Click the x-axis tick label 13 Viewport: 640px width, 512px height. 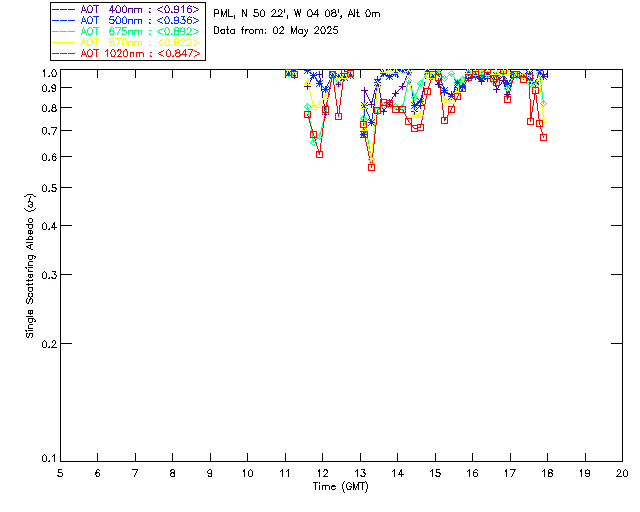pos(360,472)
